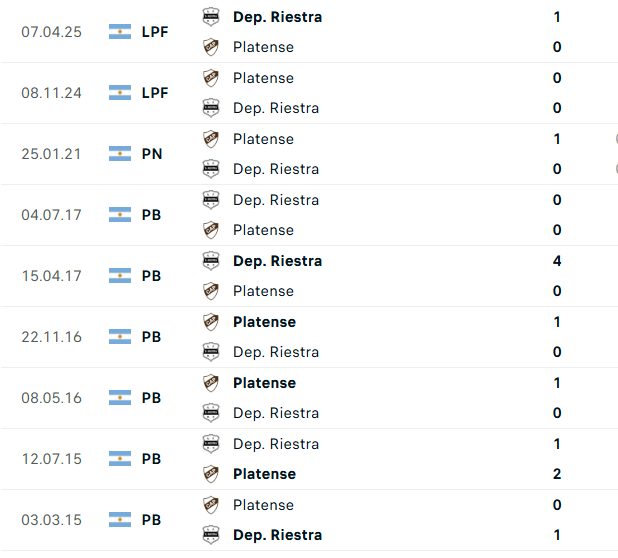
Task: Click the 08.11.24 match date
Action: (51, 93)
